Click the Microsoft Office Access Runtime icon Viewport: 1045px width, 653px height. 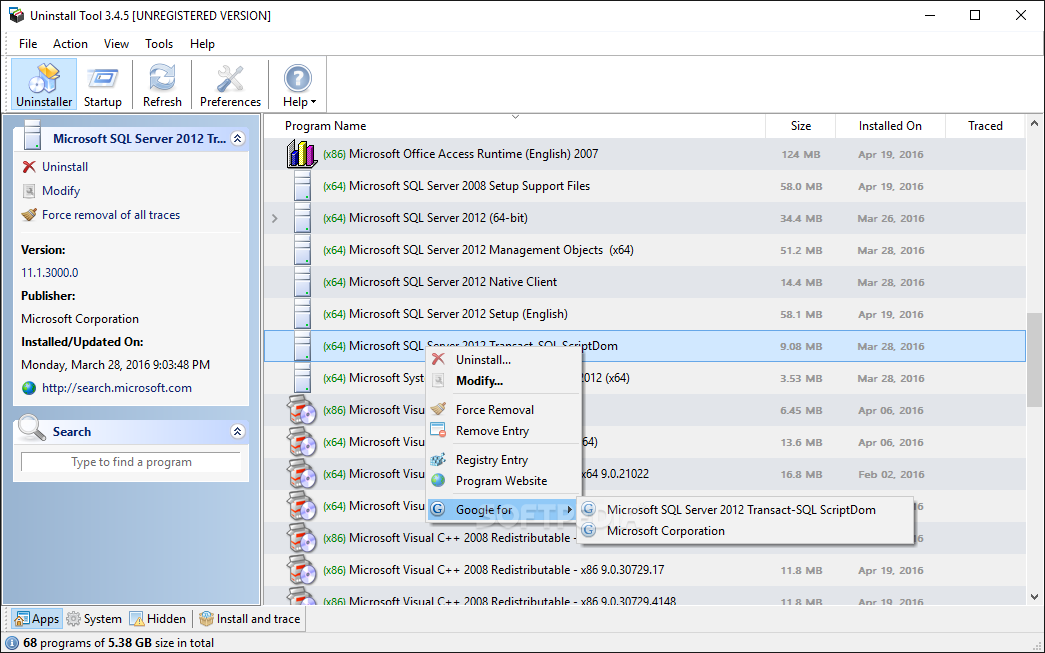coord(302,154)
